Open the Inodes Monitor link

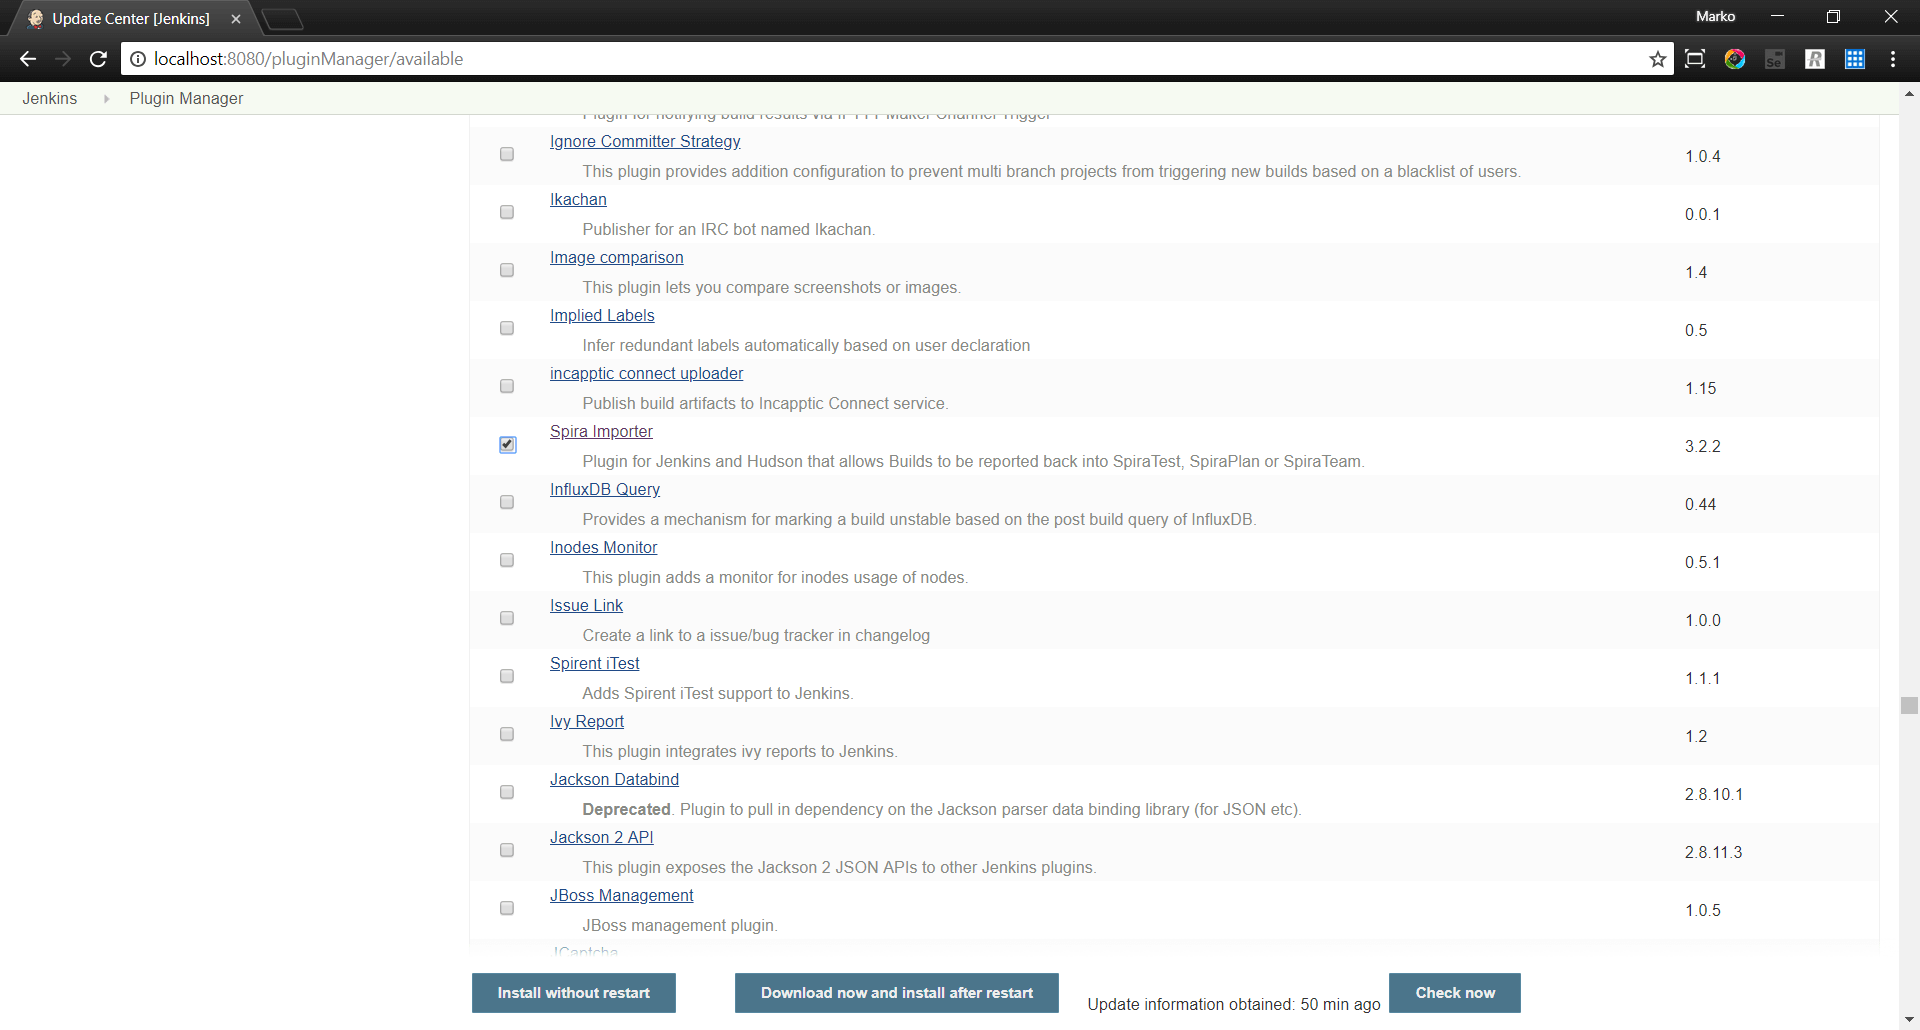tap(603, 548)
